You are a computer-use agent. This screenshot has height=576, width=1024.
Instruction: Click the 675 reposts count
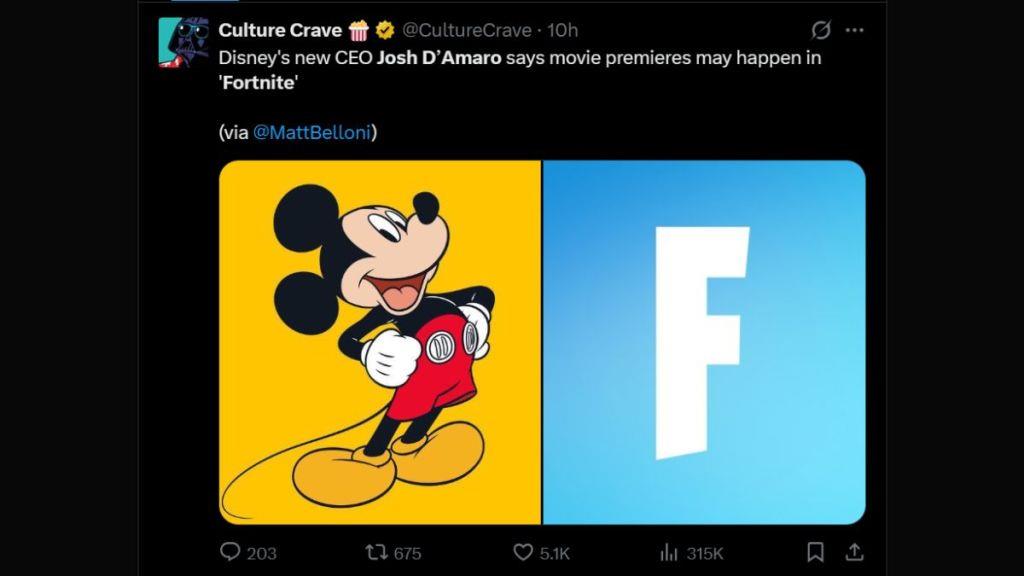click(407, 553)
